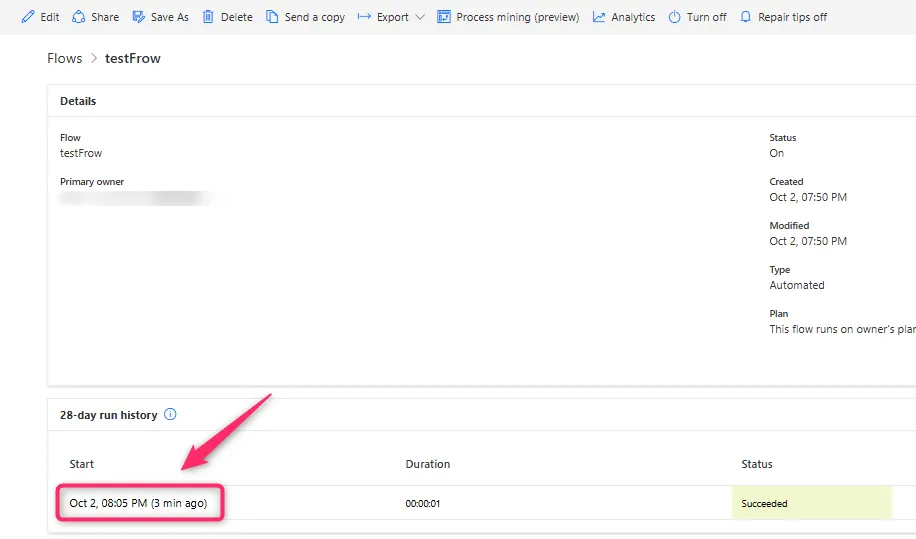Turn off the flow using power button
The image size is (916, 539).
[x=675, y=17]
